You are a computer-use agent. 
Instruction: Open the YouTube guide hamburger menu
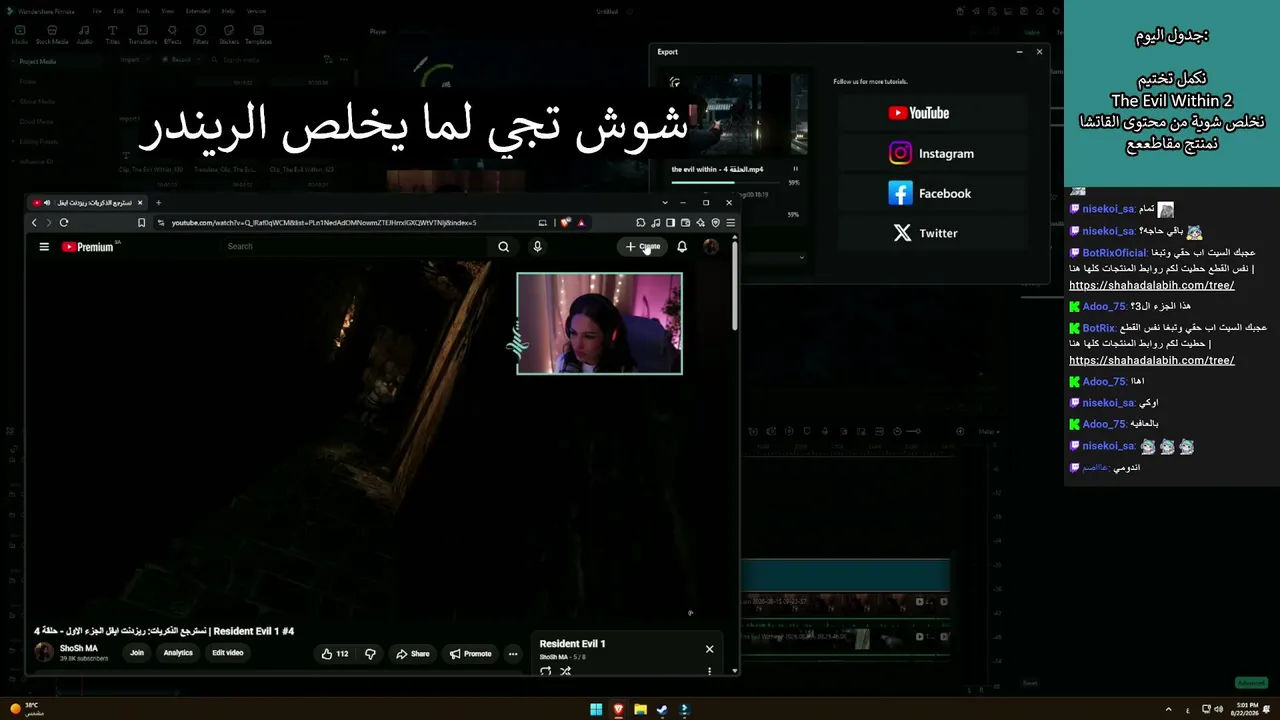click(x=44, y=247)
